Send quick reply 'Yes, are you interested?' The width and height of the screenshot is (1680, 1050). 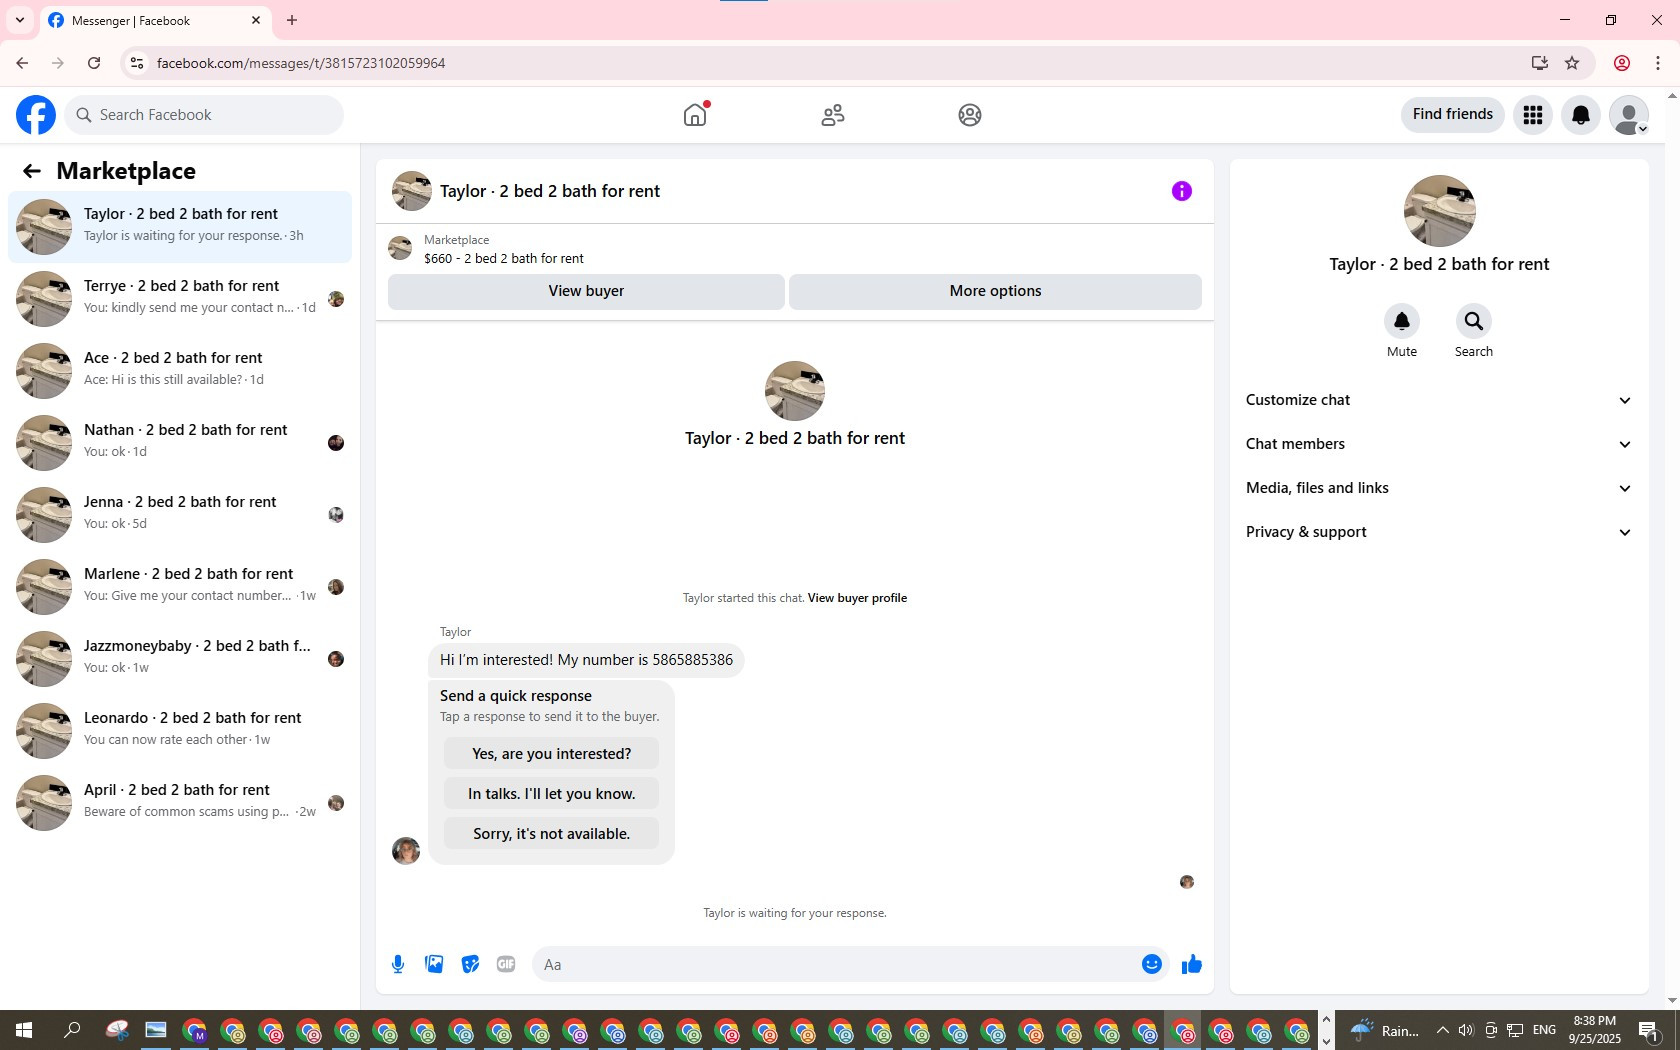click(551, 754)
